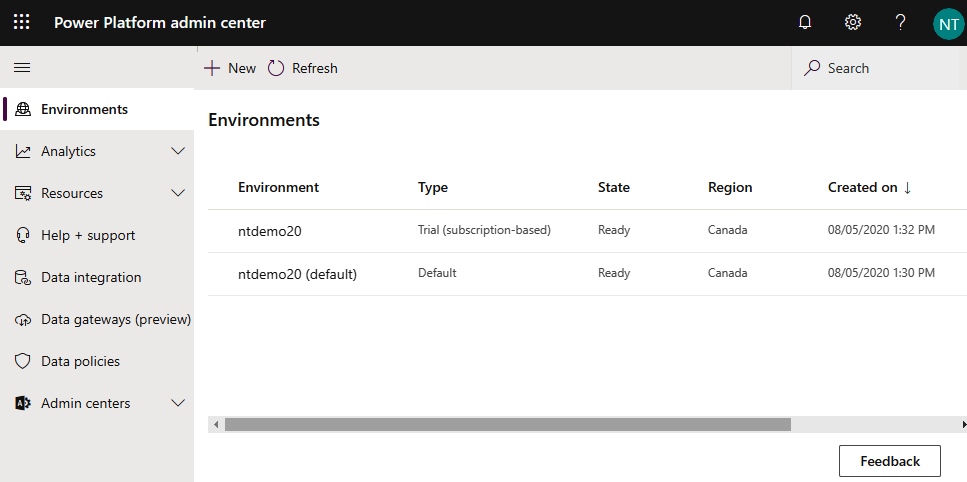Click the Environments globe icon
The width and height of the screenshot is (967, 482).
pos(23,109)
